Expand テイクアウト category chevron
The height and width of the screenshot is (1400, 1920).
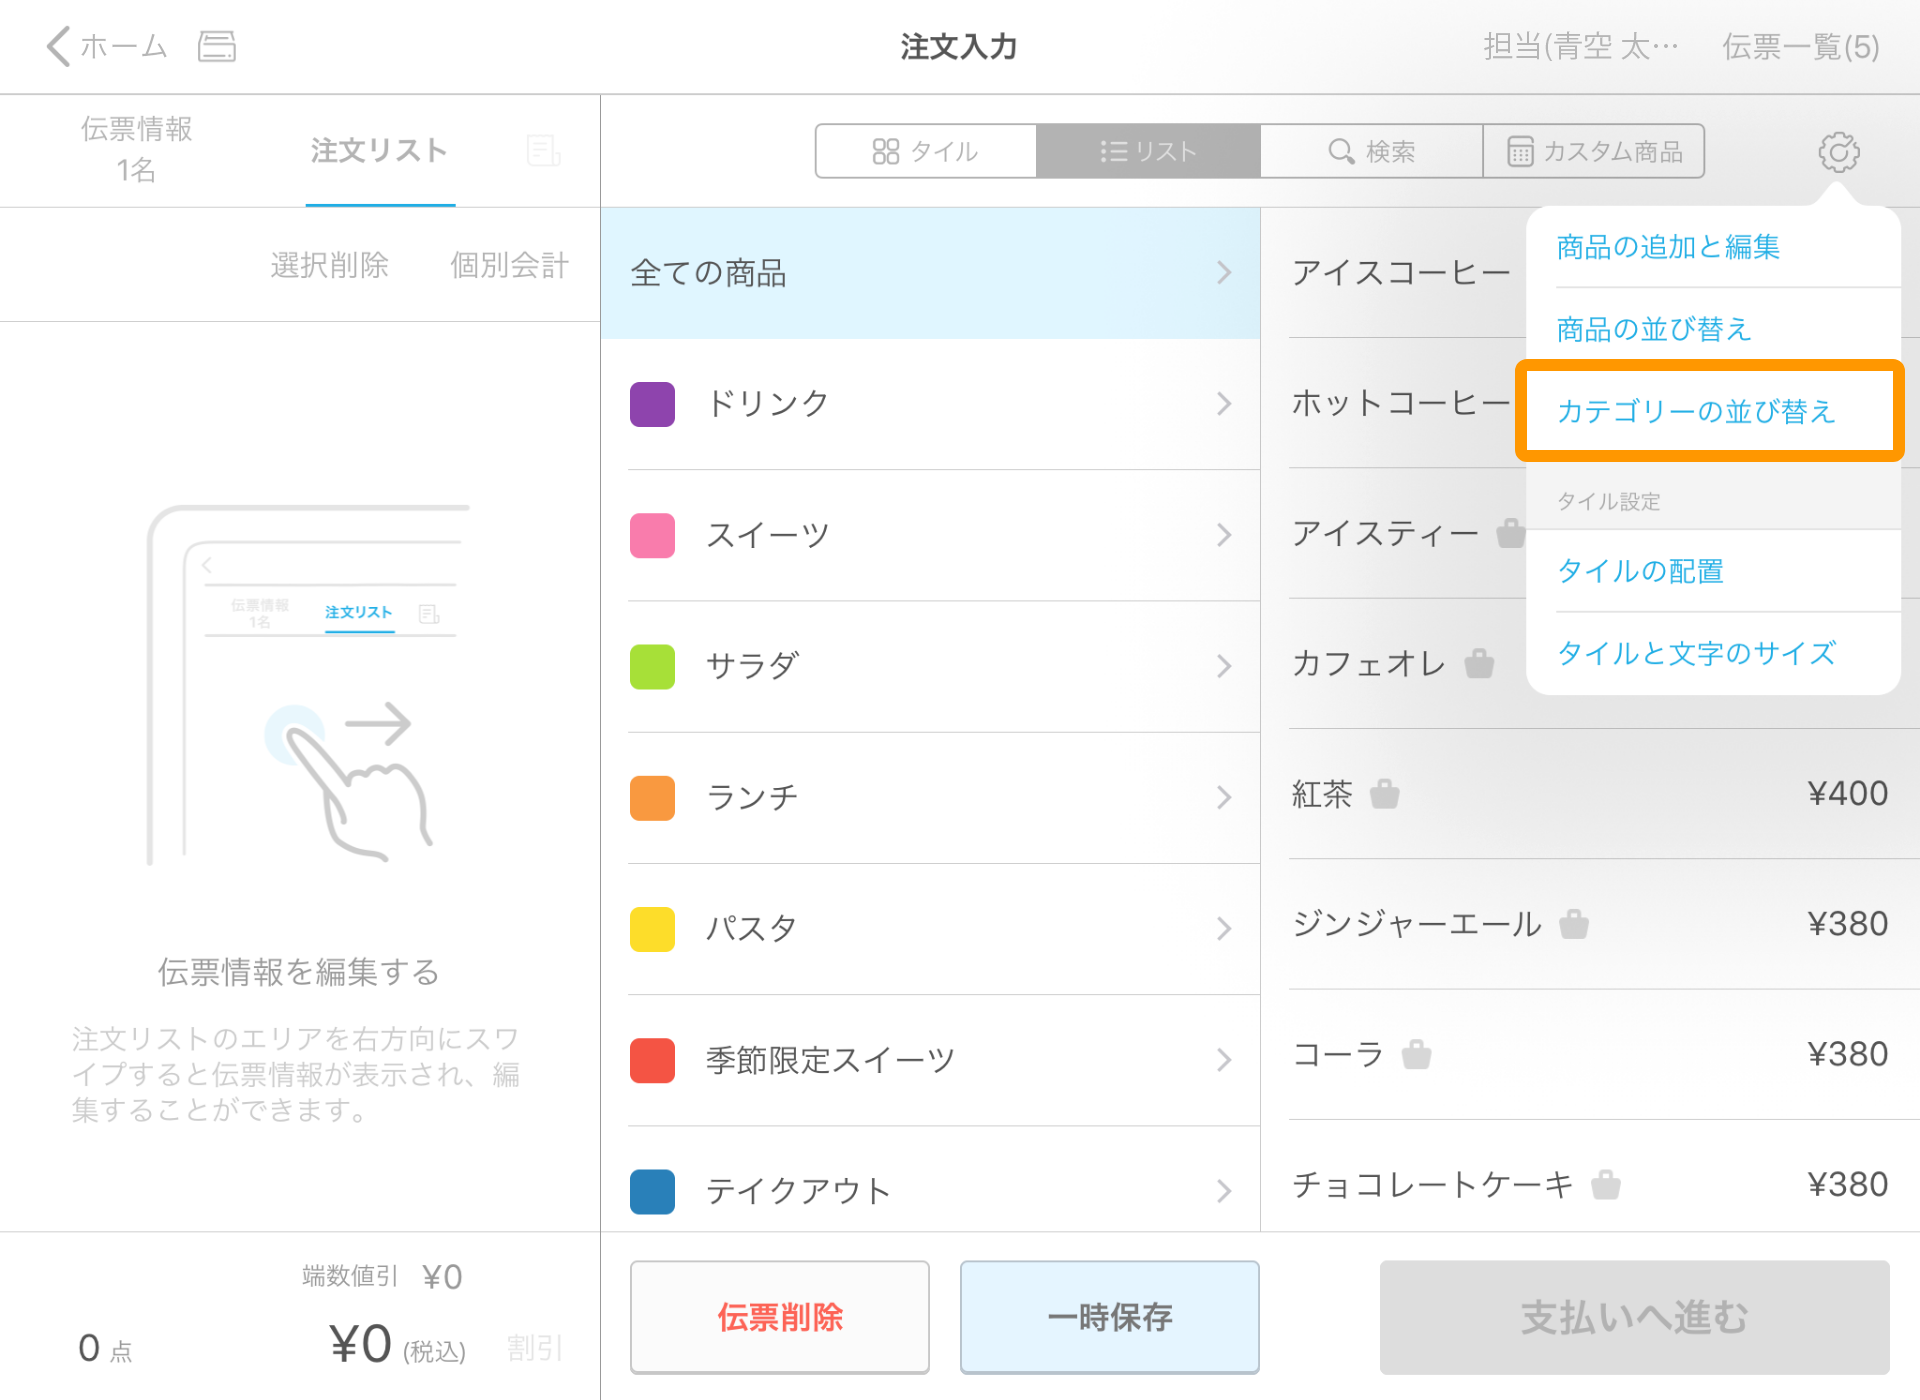coord(1224,1191)
